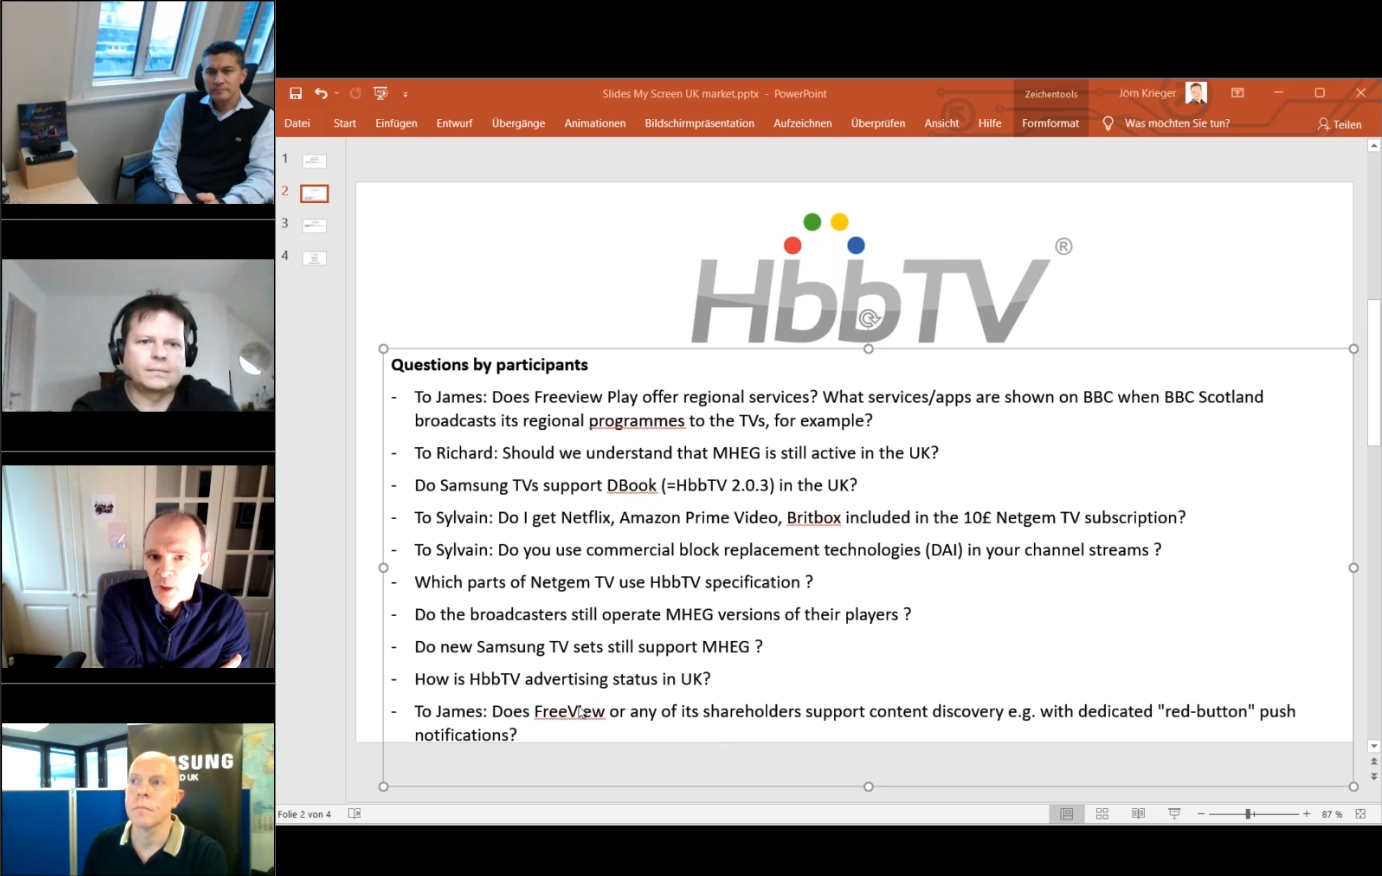Switch to Normal view in status bar
The image size is (1382, 876).
click(x=1066, y=813)
